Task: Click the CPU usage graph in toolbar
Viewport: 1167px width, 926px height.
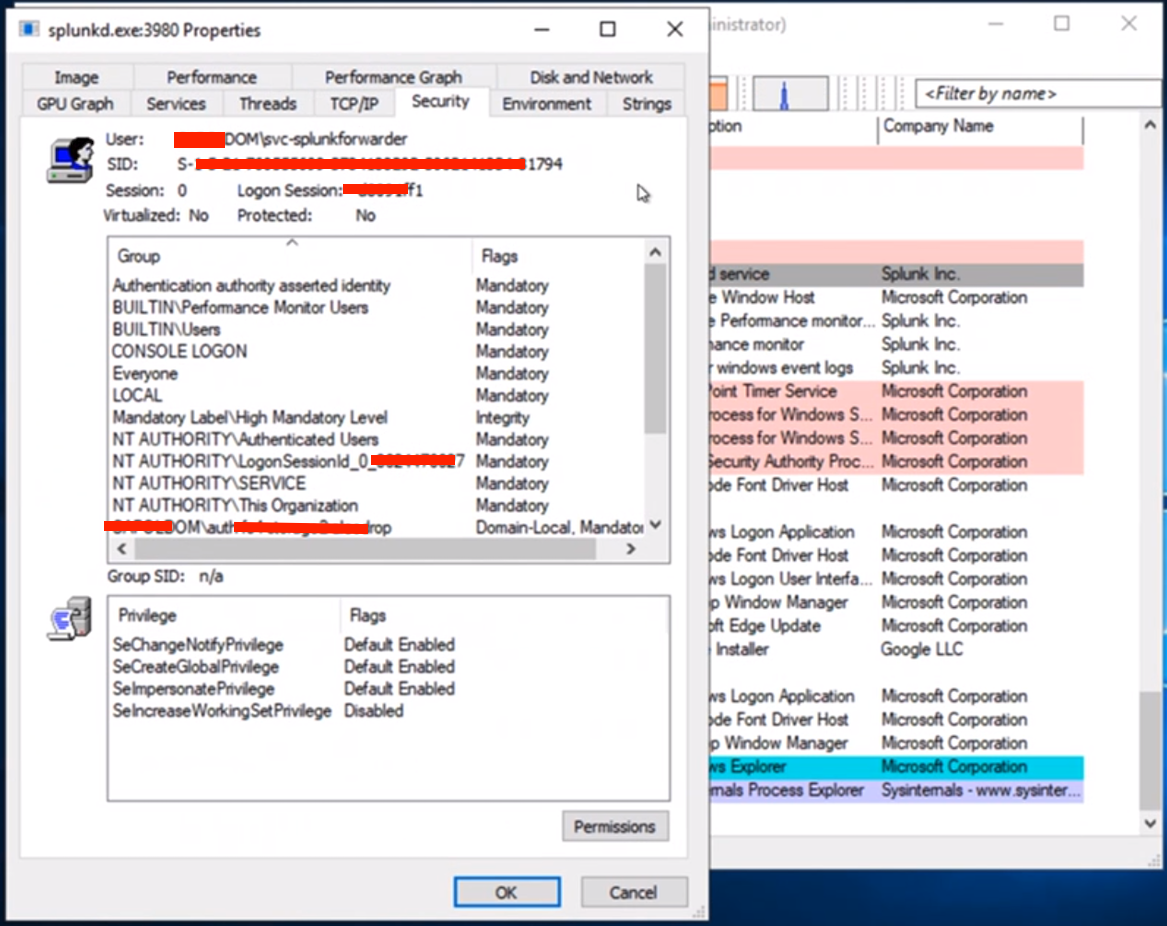Action: pos(789,94)
